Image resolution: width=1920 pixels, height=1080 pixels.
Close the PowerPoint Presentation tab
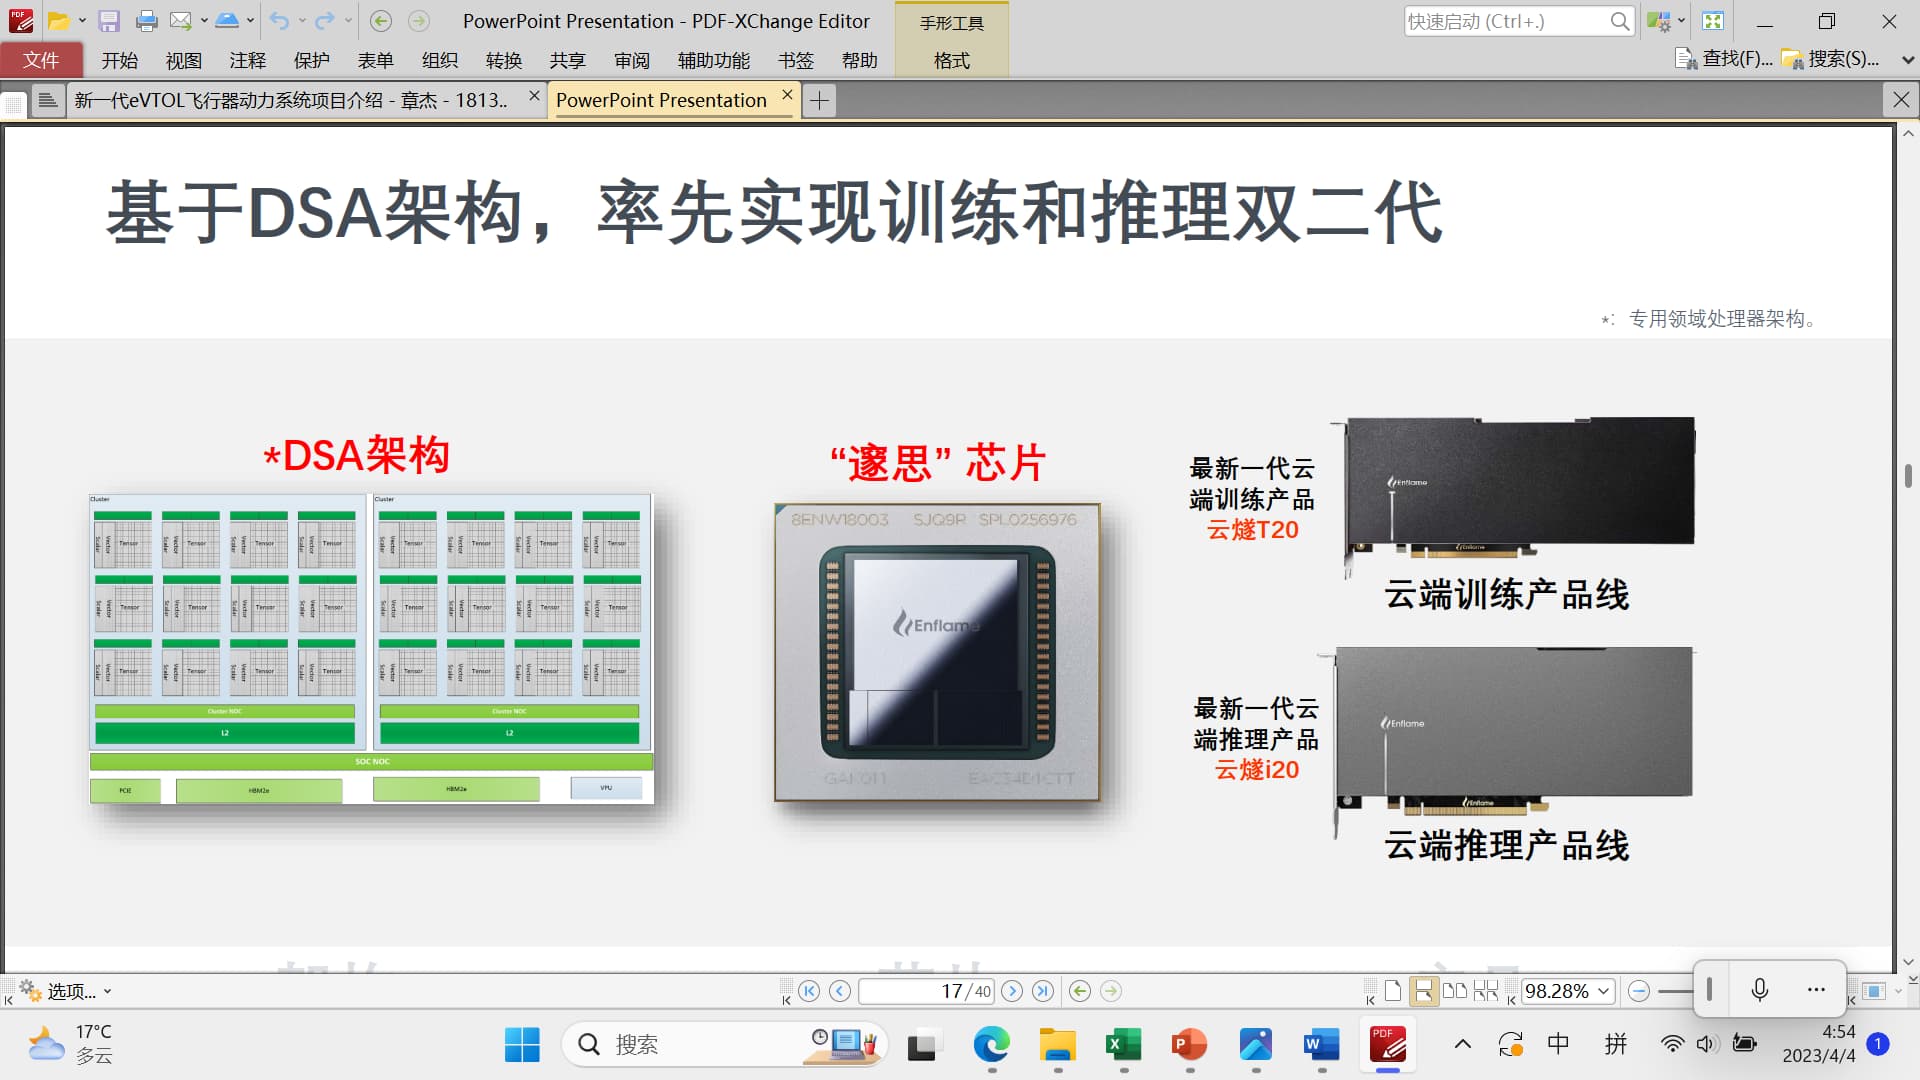(787, 95)
